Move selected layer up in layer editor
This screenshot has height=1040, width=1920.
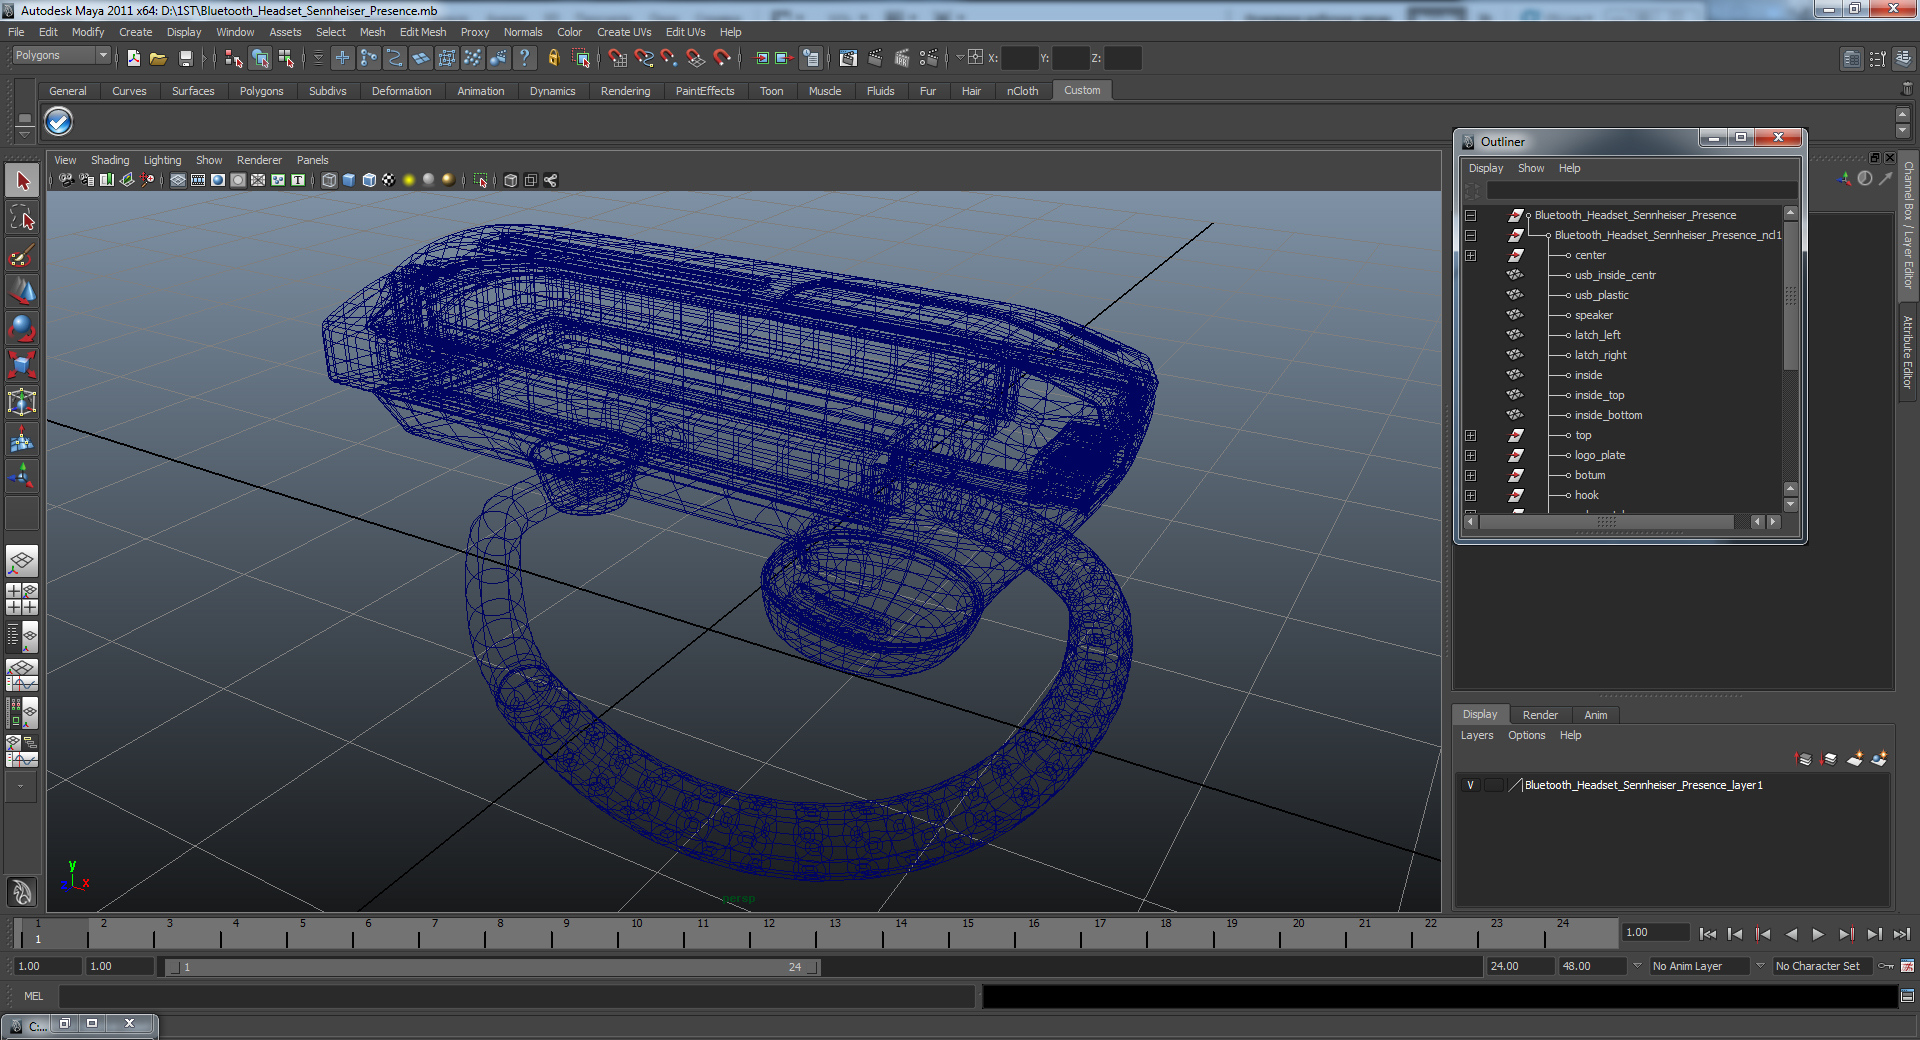tap(1803, 759)
